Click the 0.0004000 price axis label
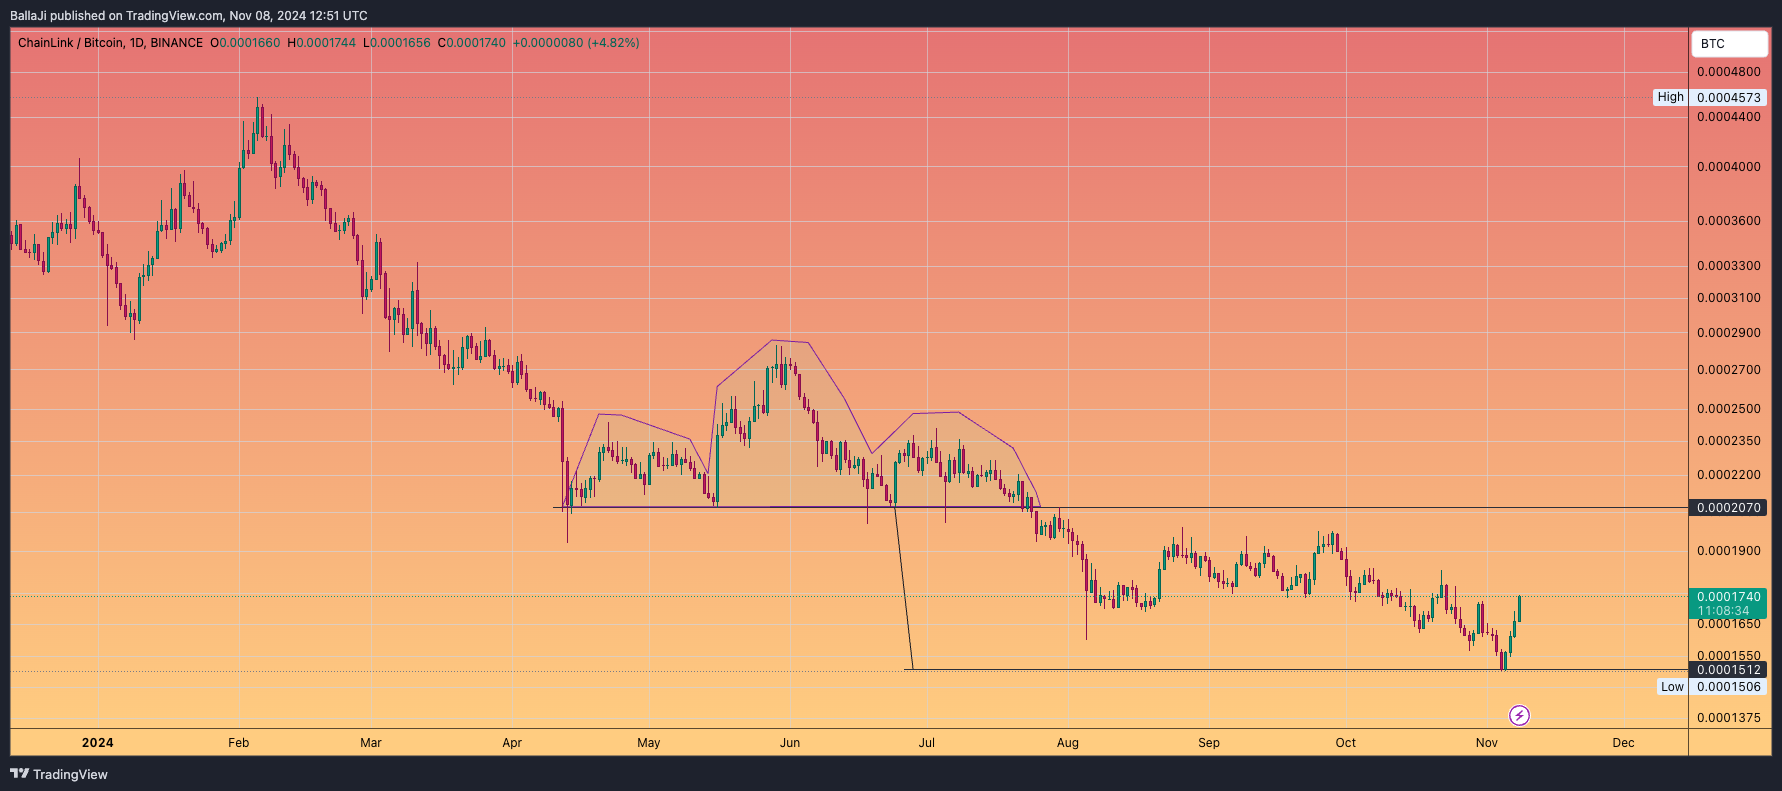The width and height of the screenshot is (1782, 791). (1729, 167)
